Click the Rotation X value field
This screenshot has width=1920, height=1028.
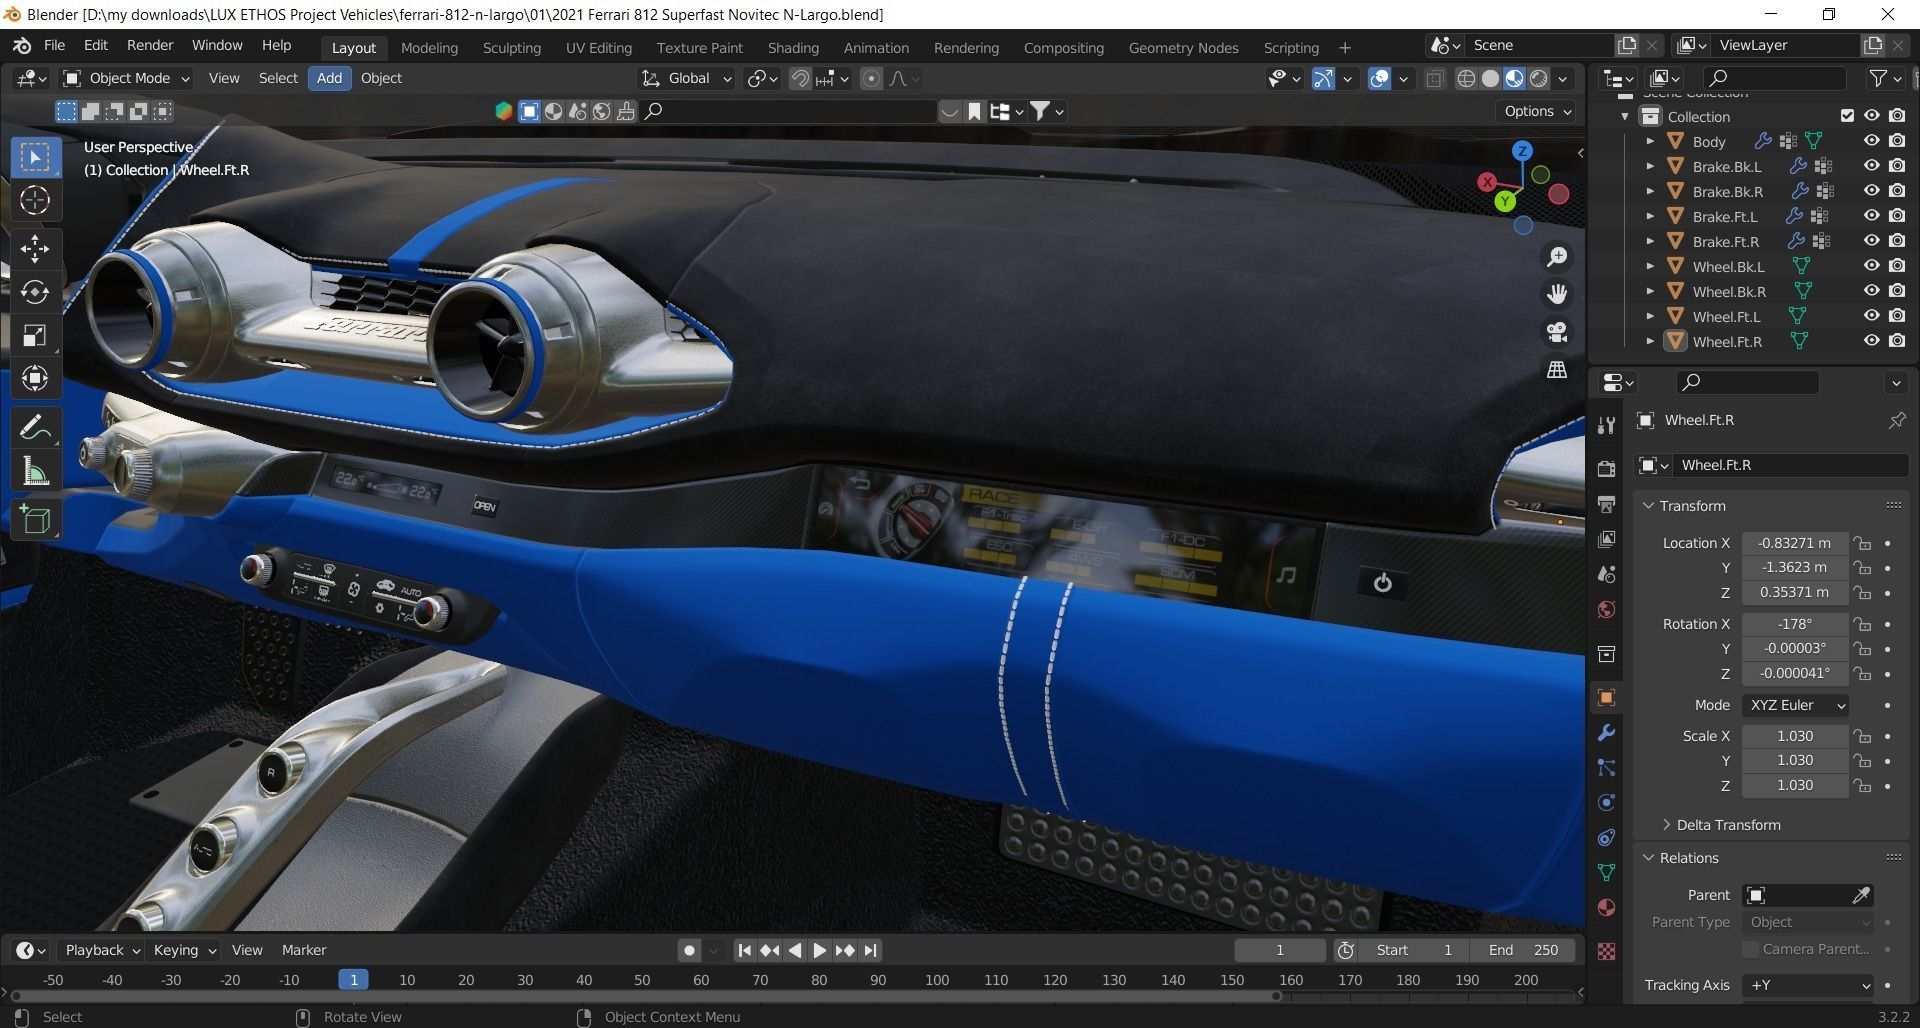coord(1795,624)
